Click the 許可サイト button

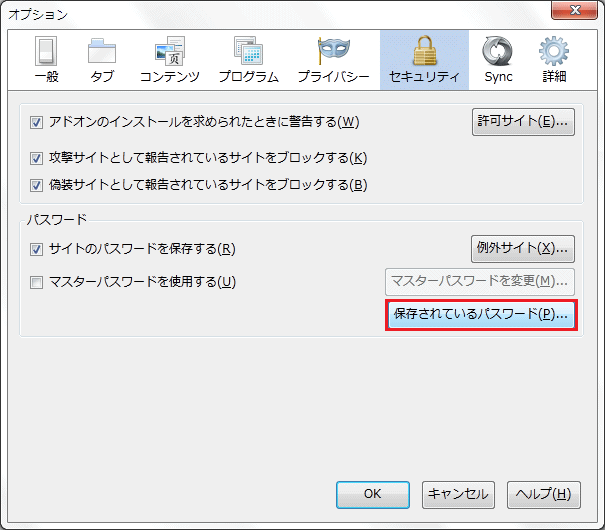pyautogui.click(x=523, y=122)
